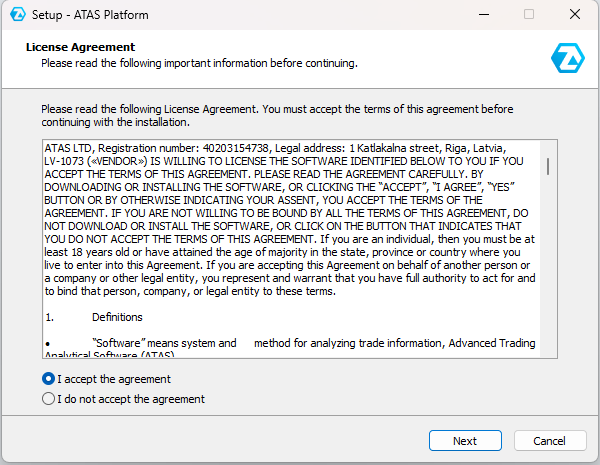Click the "1. Definitions" line in license
600x465 pixels.
point(94,317)
